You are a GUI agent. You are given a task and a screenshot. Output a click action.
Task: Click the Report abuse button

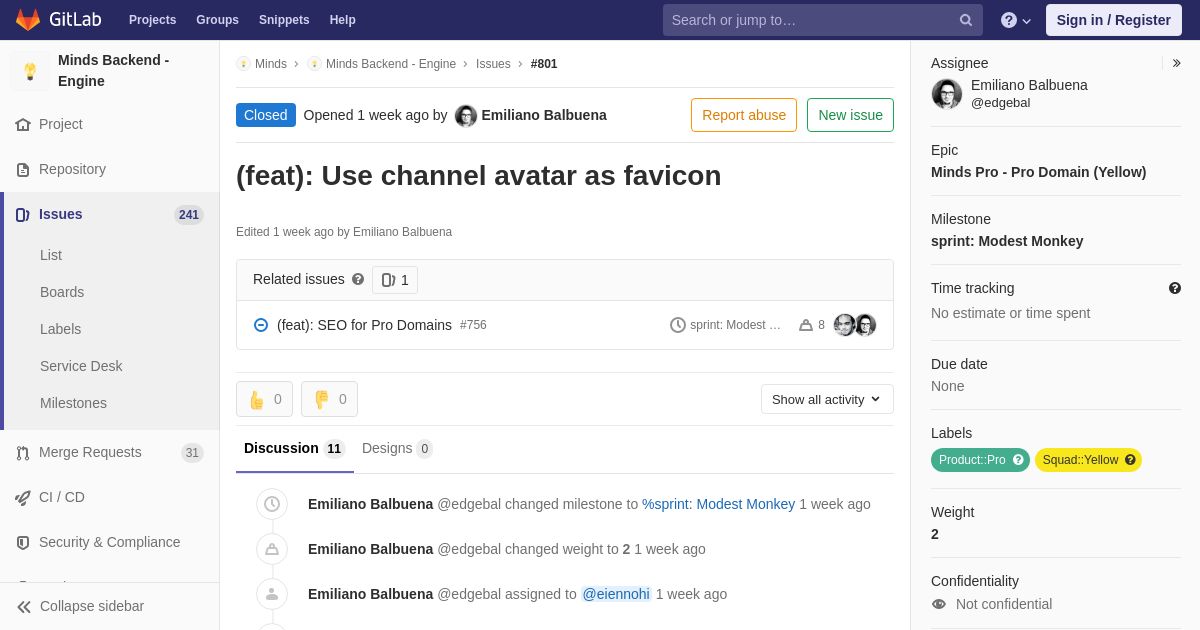tap(744, 115)
